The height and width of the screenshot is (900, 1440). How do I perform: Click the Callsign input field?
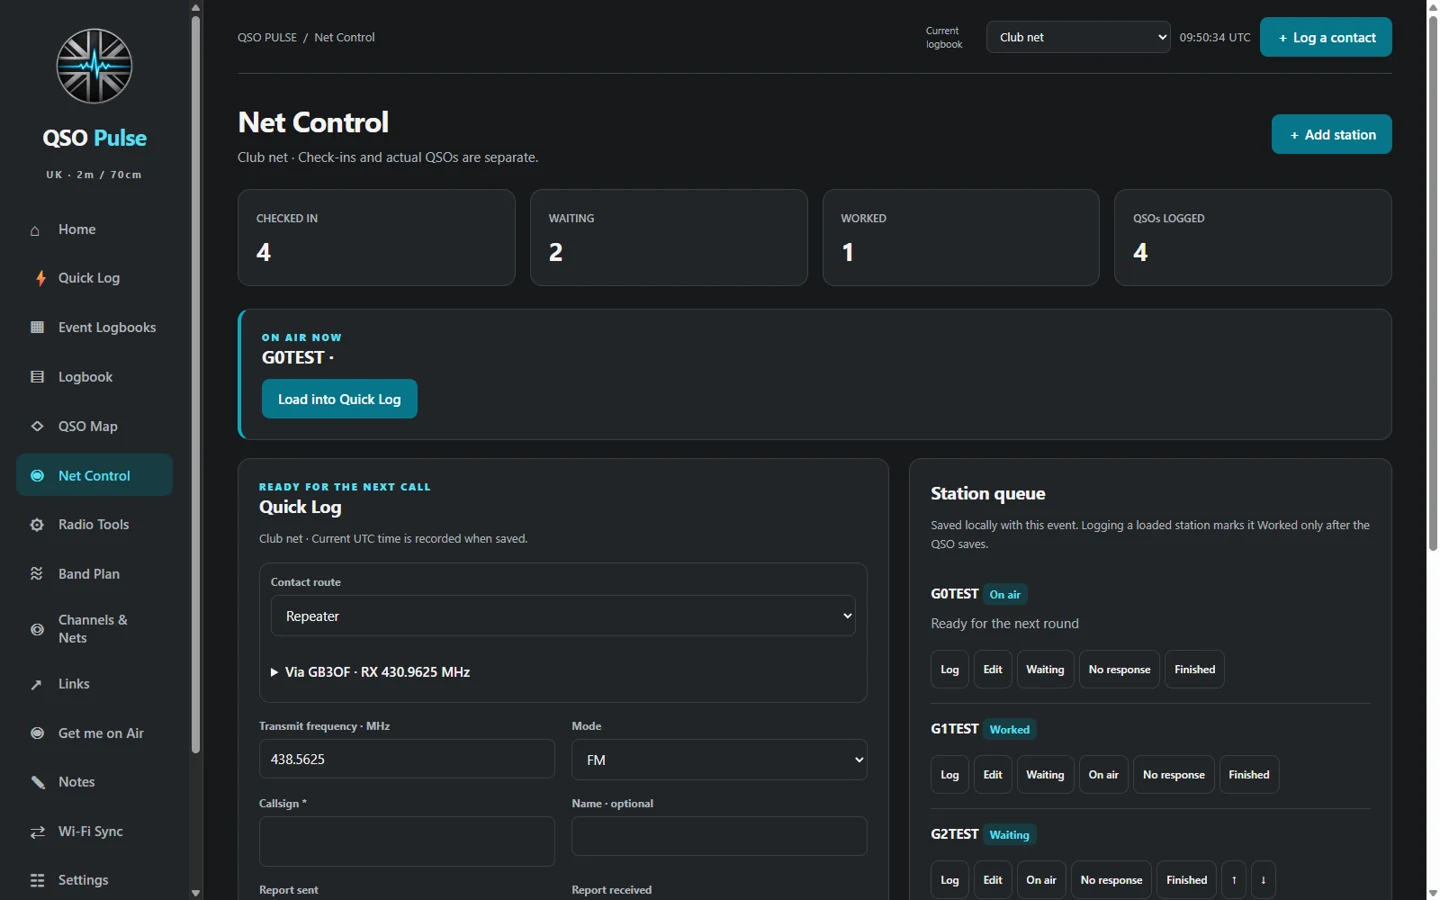(x=407, y=841)
